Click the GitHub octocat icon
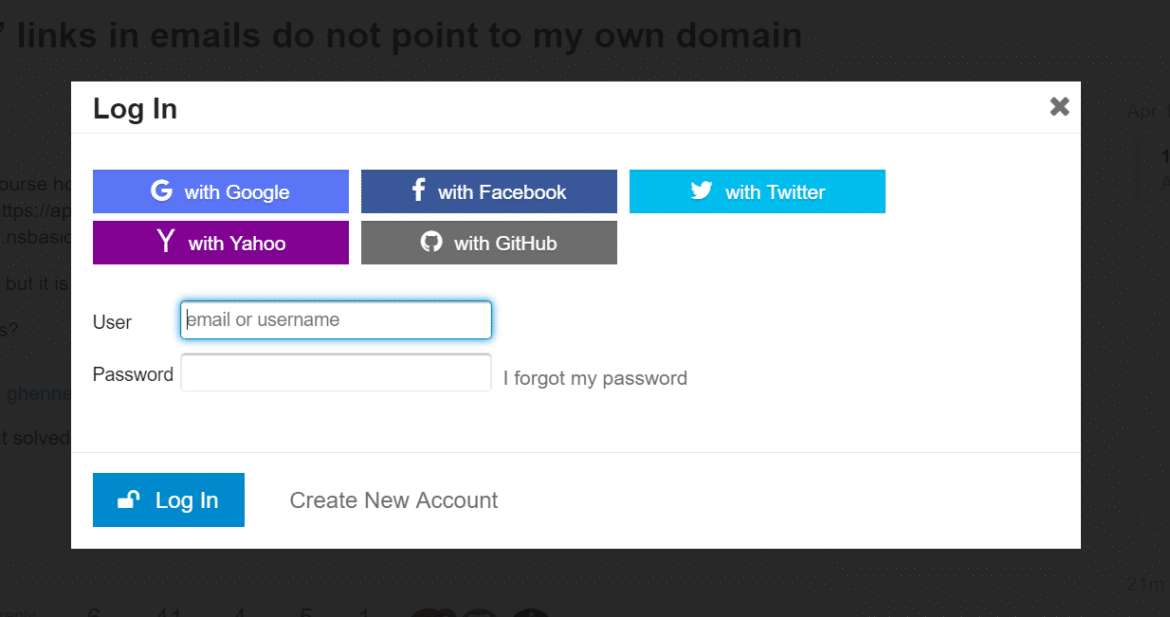The height and width of the screenshot is (617, 1170). tap(431, 242)
